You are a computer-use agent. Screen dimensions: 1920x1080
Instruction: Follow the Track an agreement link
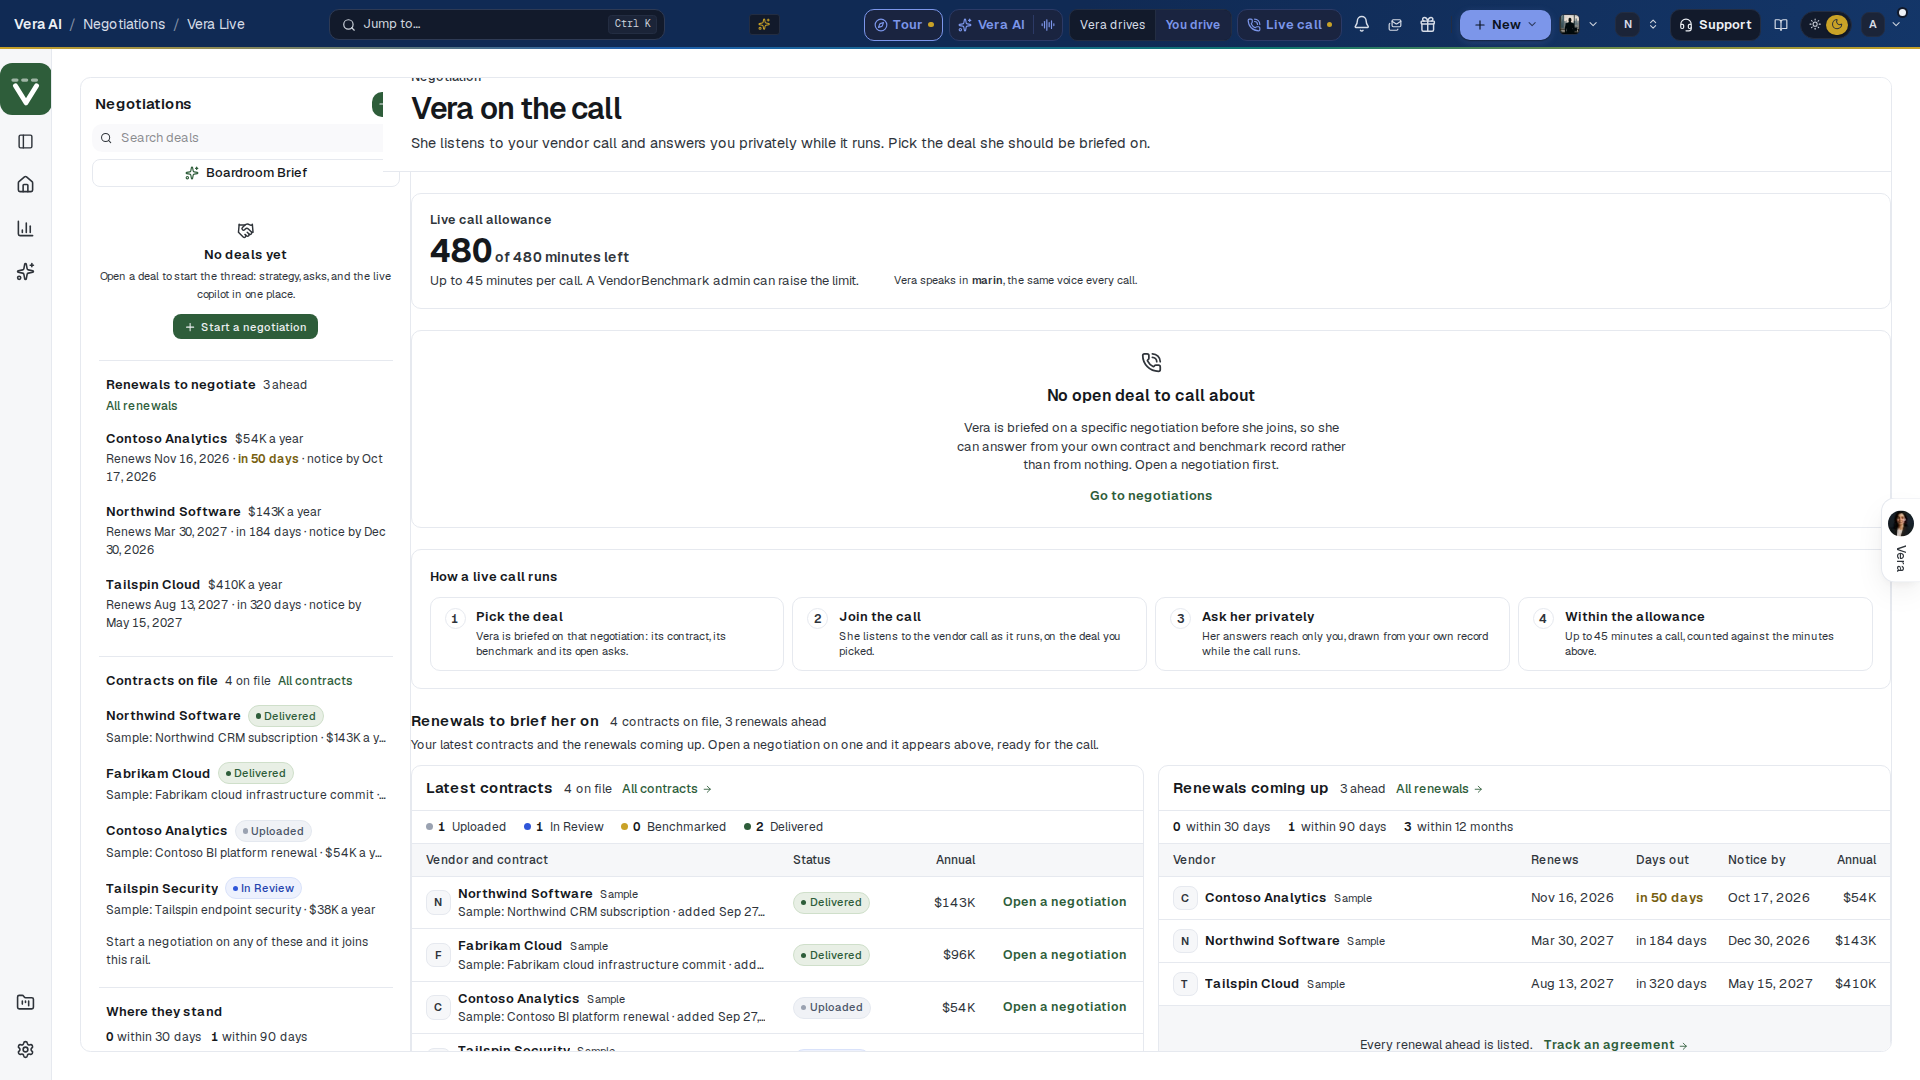[1615, 1045]
